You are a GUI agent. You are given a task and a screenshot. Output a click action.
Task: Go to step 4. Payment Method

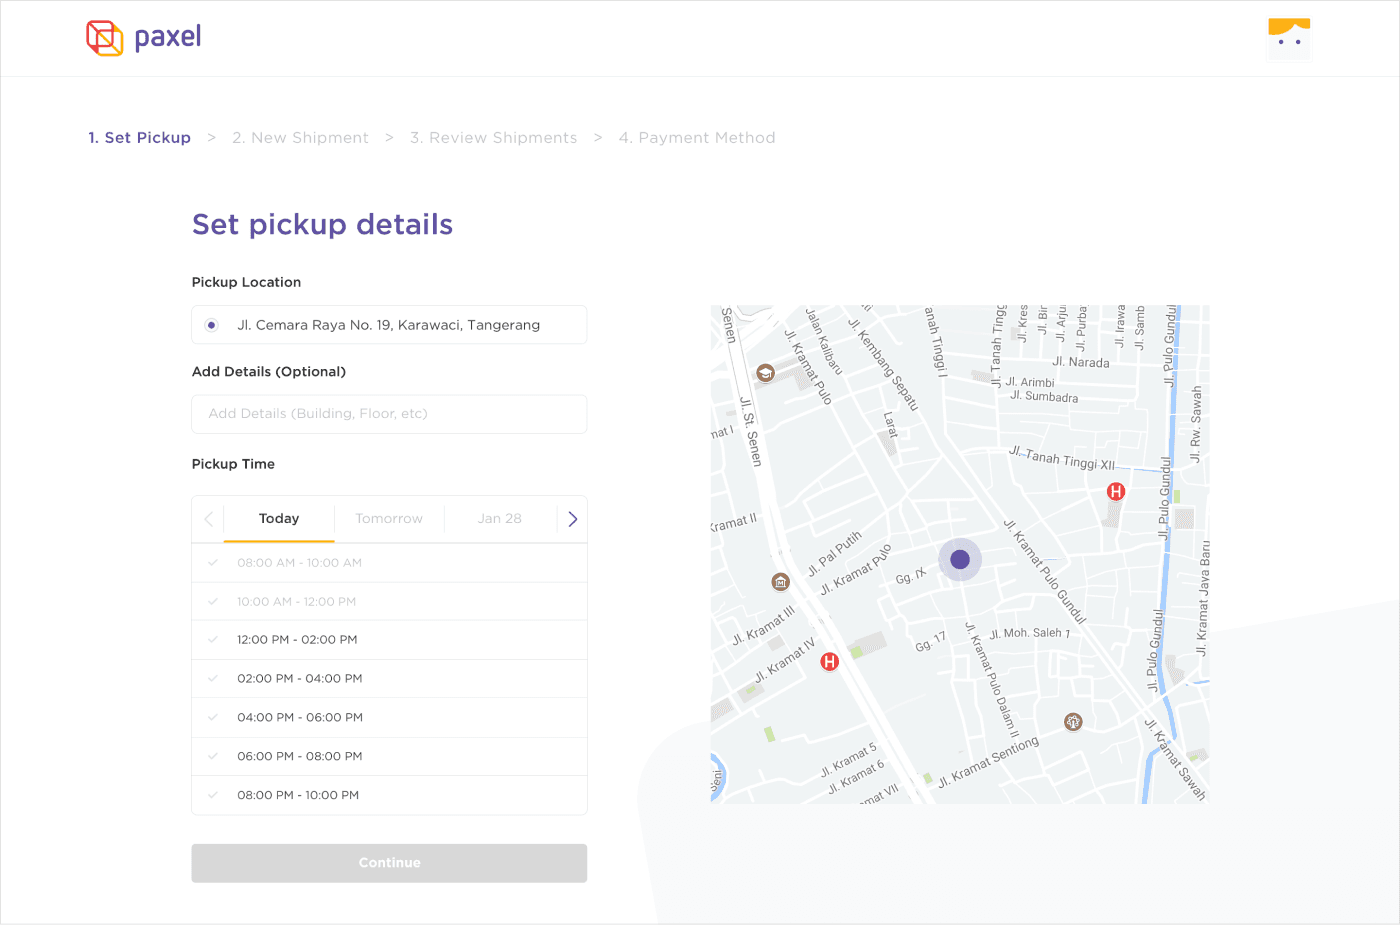(697, 138)
